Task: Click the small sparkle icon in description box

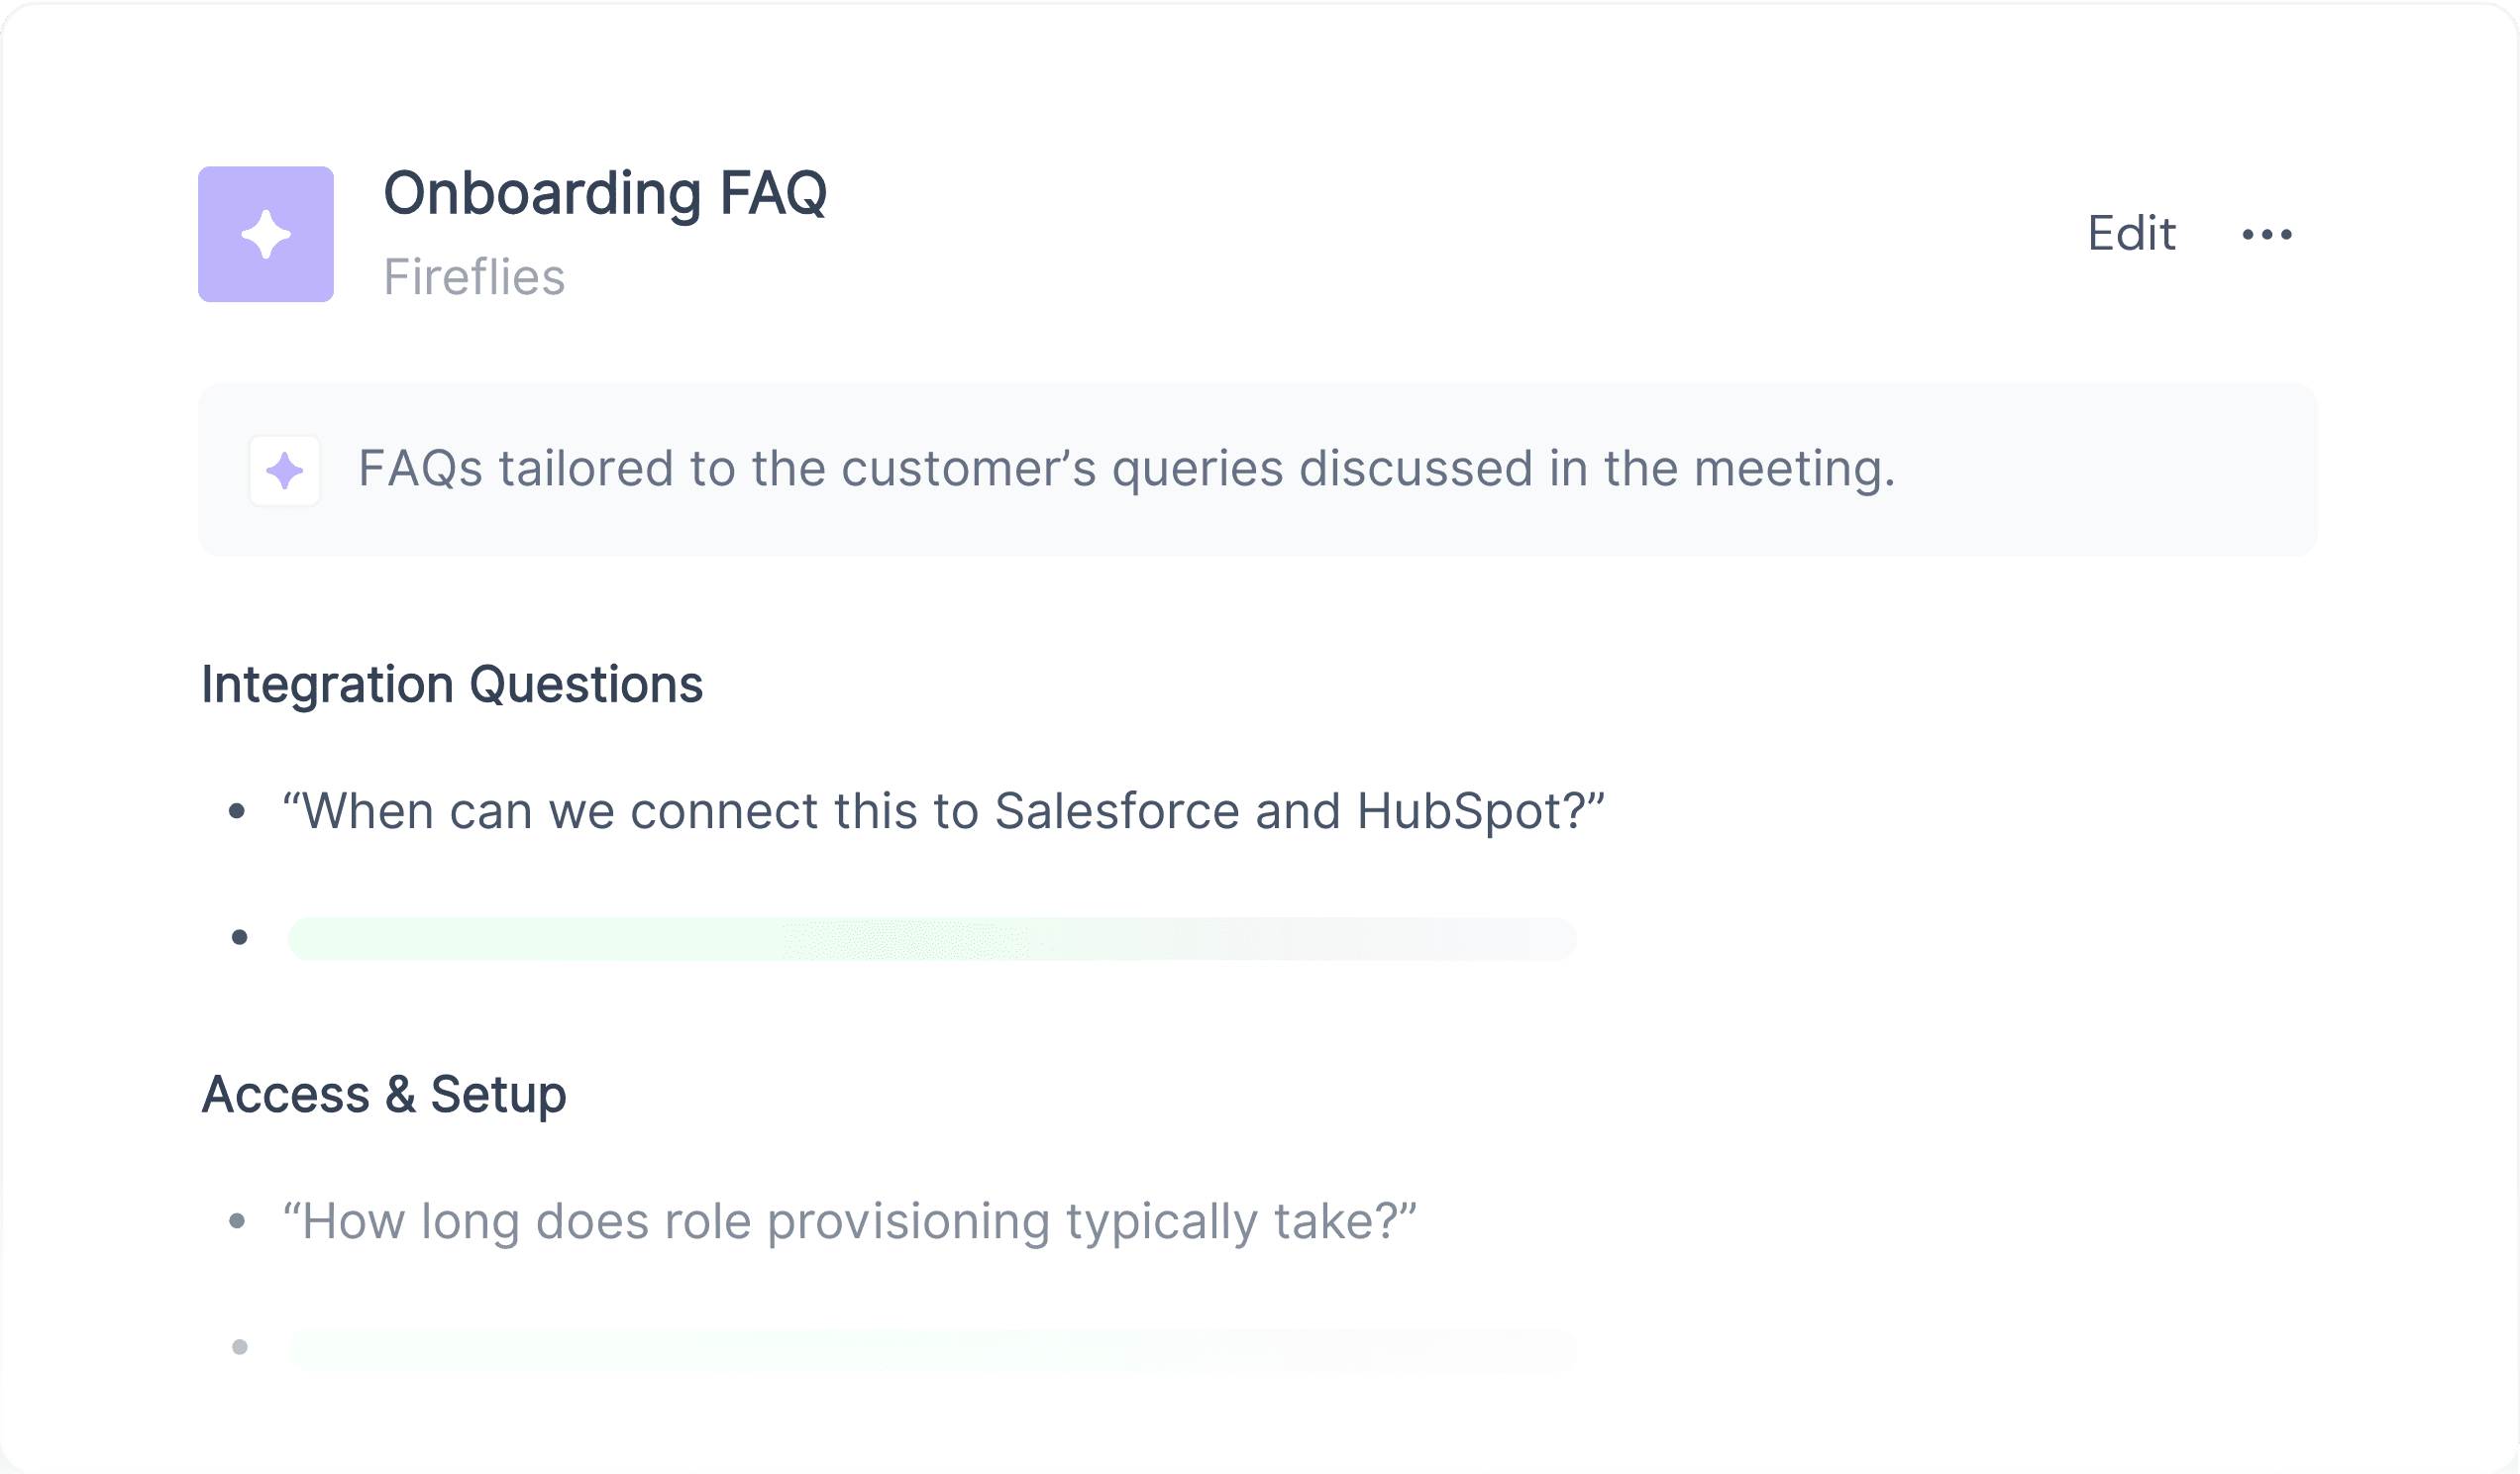Action: point(285,470)
